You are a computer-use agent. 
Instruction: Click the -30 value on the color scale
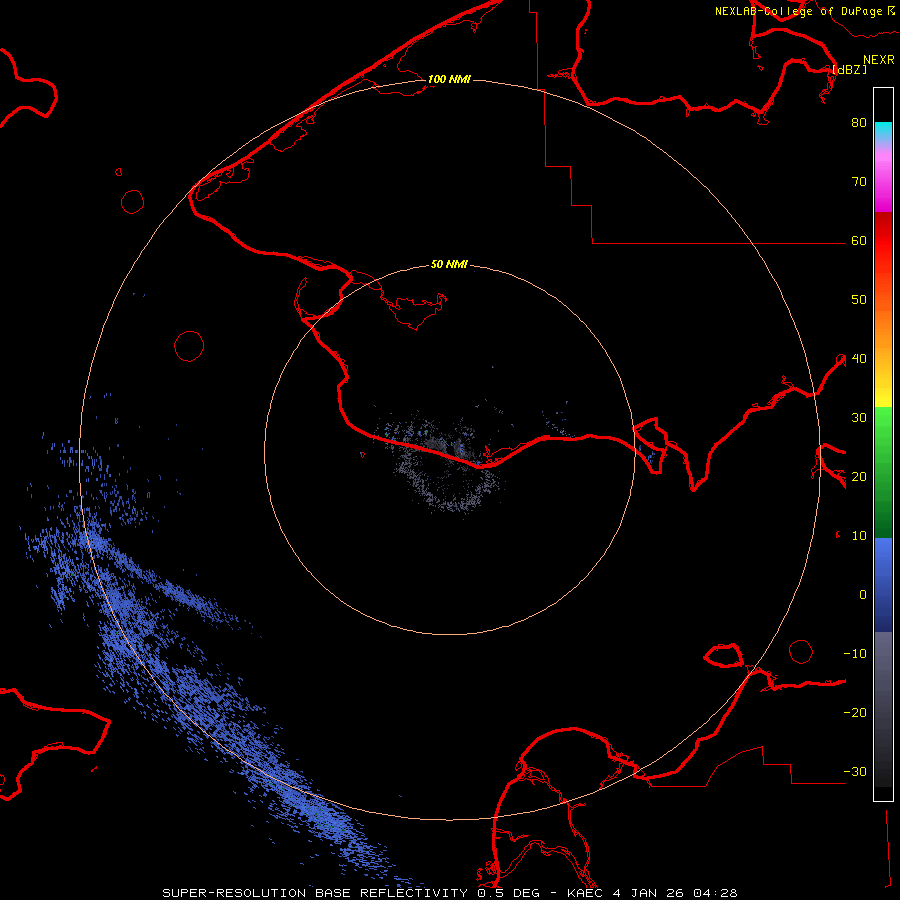coord(855,772)
